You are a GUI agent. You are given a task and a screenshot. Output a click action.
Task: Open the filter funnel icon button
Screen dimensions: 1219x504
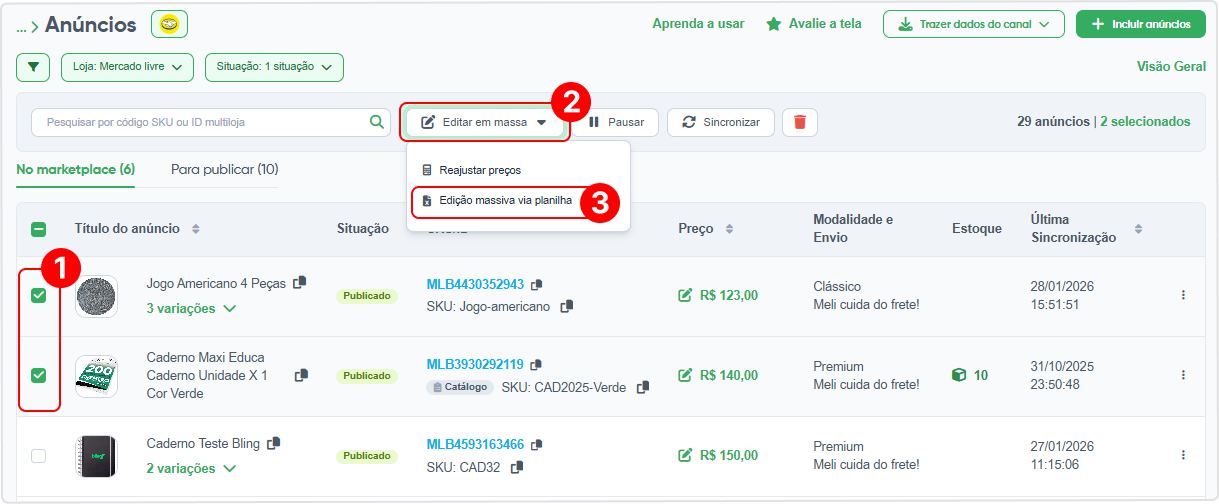point(33,67)
